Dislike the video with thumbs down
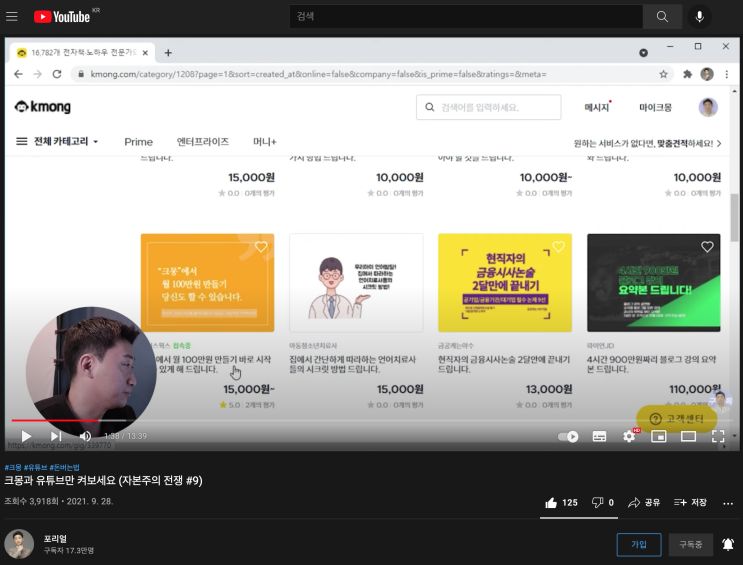The height and width of the screenshot is (565, 743). point(602,502)
